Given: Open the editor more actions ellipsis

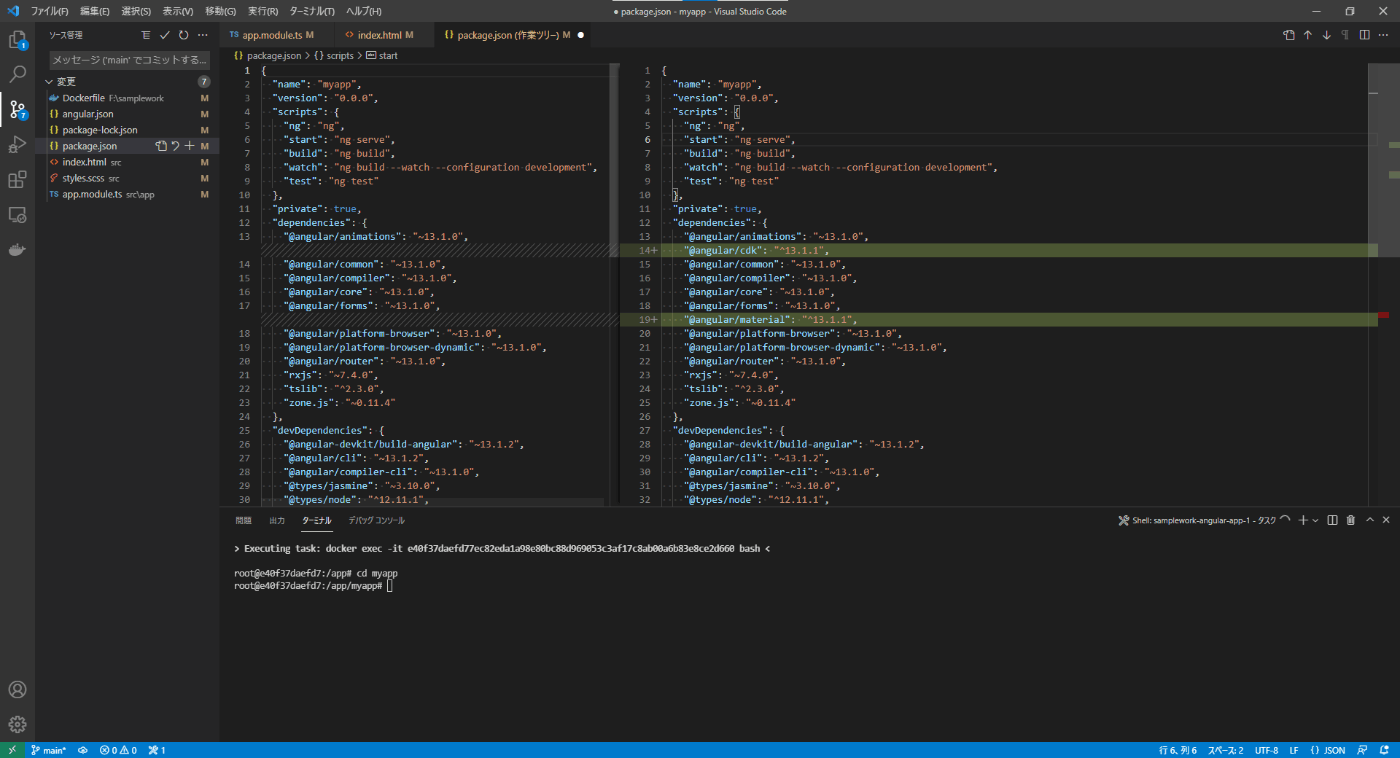Looking at the screenshot, I should pos(1383,35).
